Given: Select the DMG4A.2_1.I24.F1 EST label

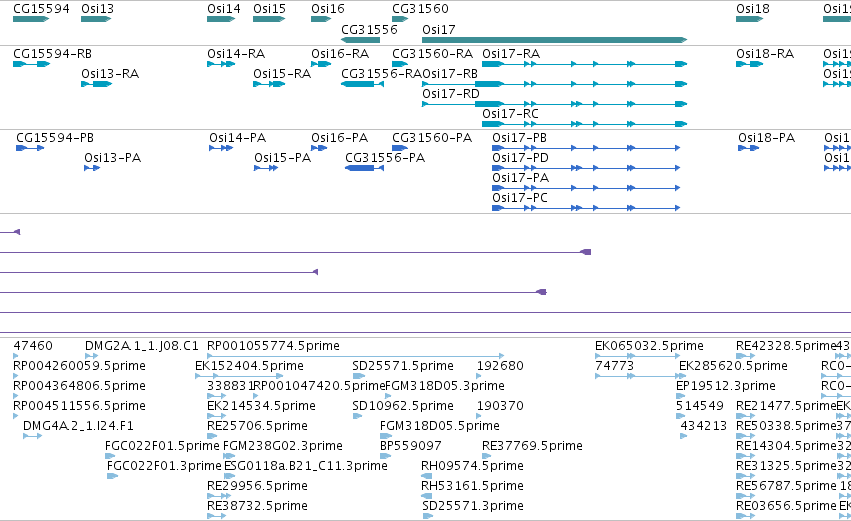Looking at the screenshot, I should coord(78,426).
